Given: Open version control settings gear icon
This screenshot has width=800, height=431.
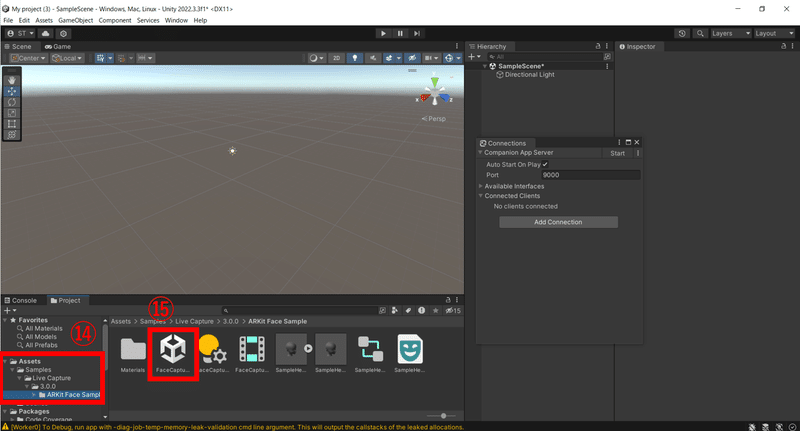Looking at the screenshot, I should click(x=63, y=33).
